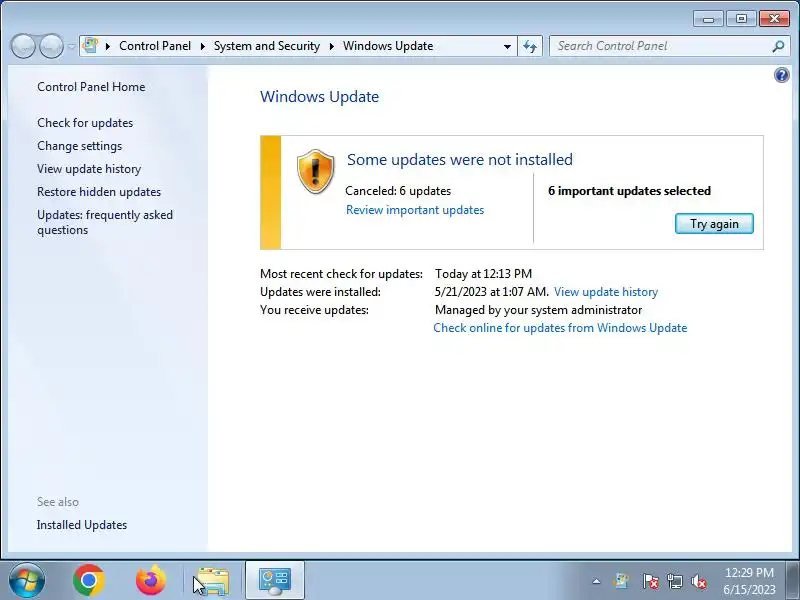800x600 pixels.
Task: Click 6 important updates selected
Action: click(x=629, y=191)
